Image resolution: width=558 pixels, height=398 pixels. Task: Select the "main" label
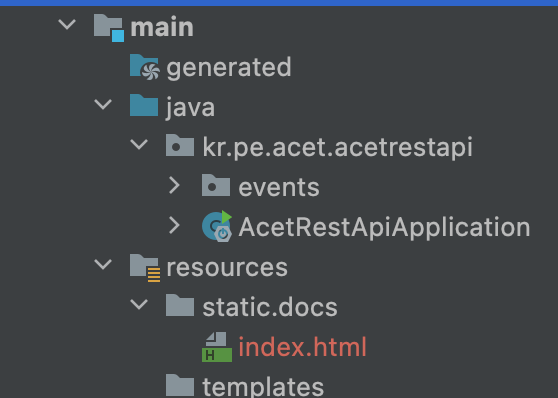162,27
